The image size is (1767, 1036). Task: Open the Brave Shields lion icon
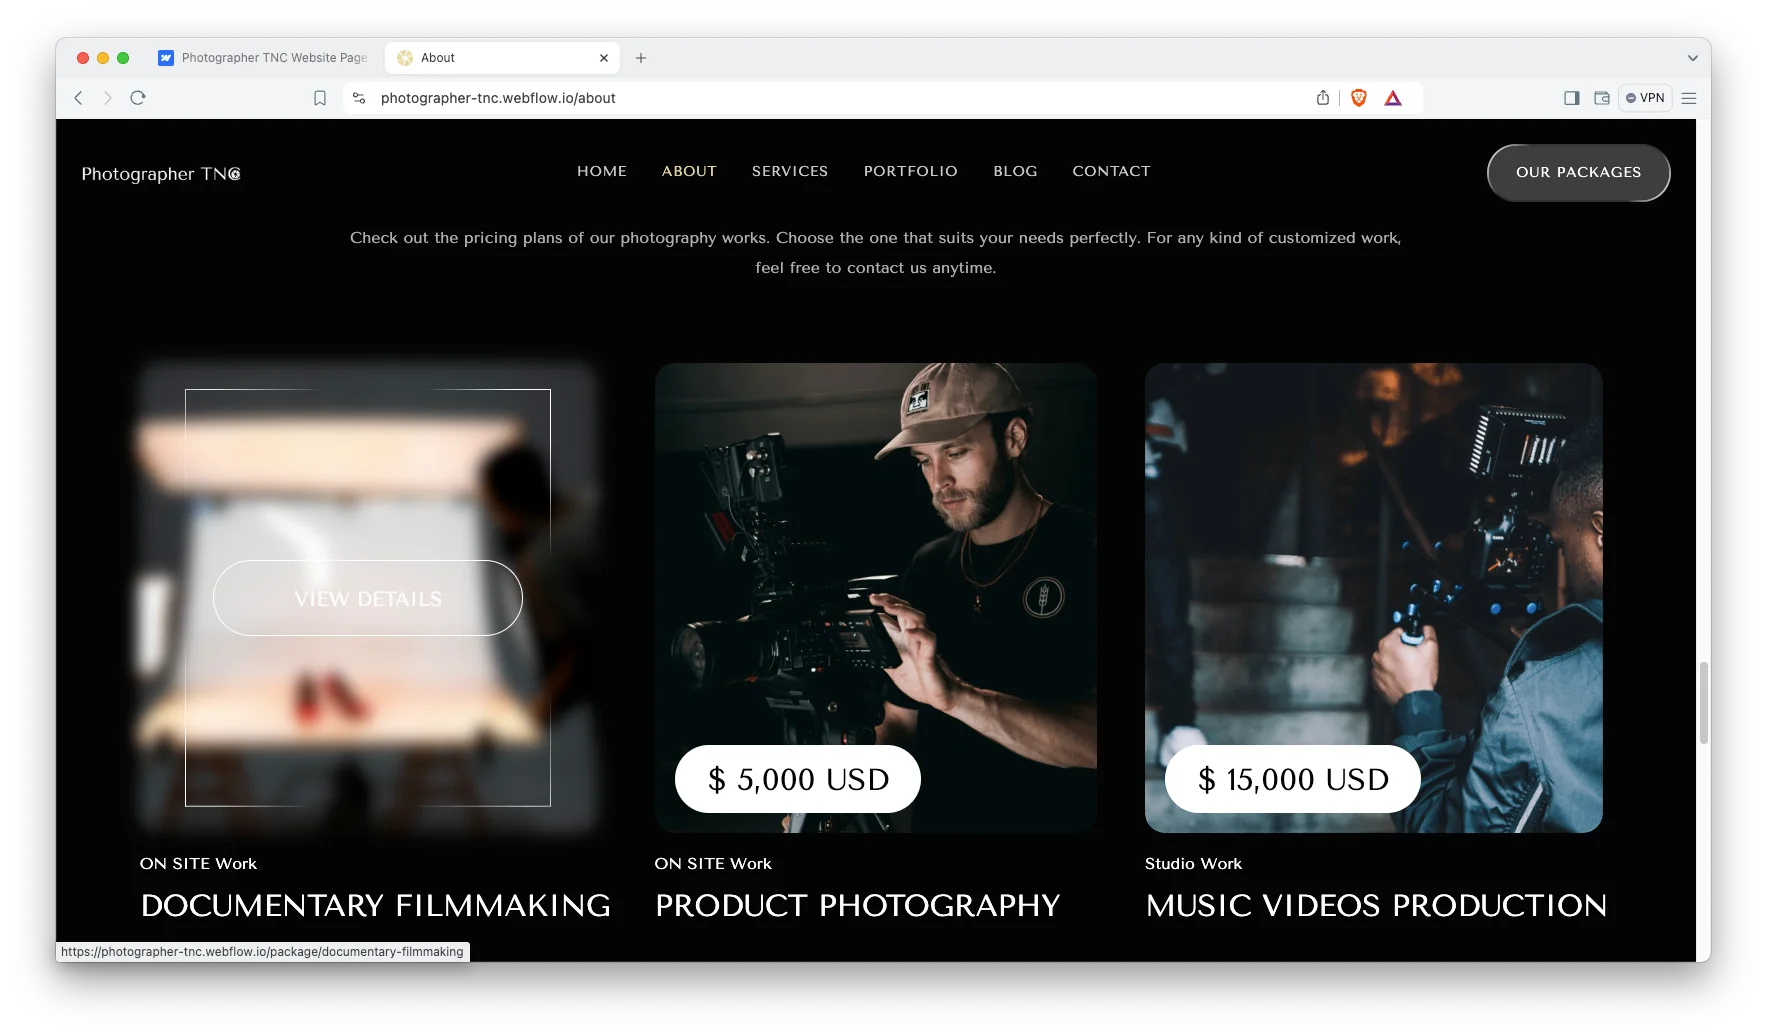(1359, 98)
